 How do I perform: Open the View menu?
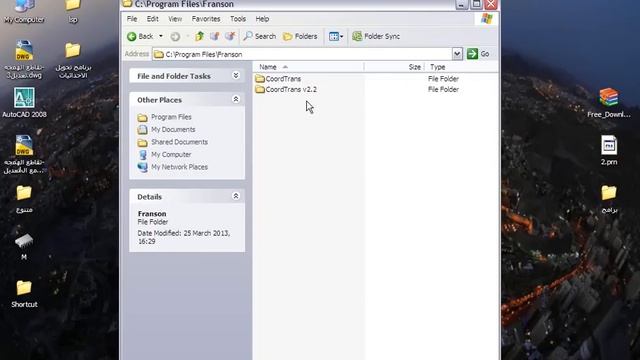[175, 19]
